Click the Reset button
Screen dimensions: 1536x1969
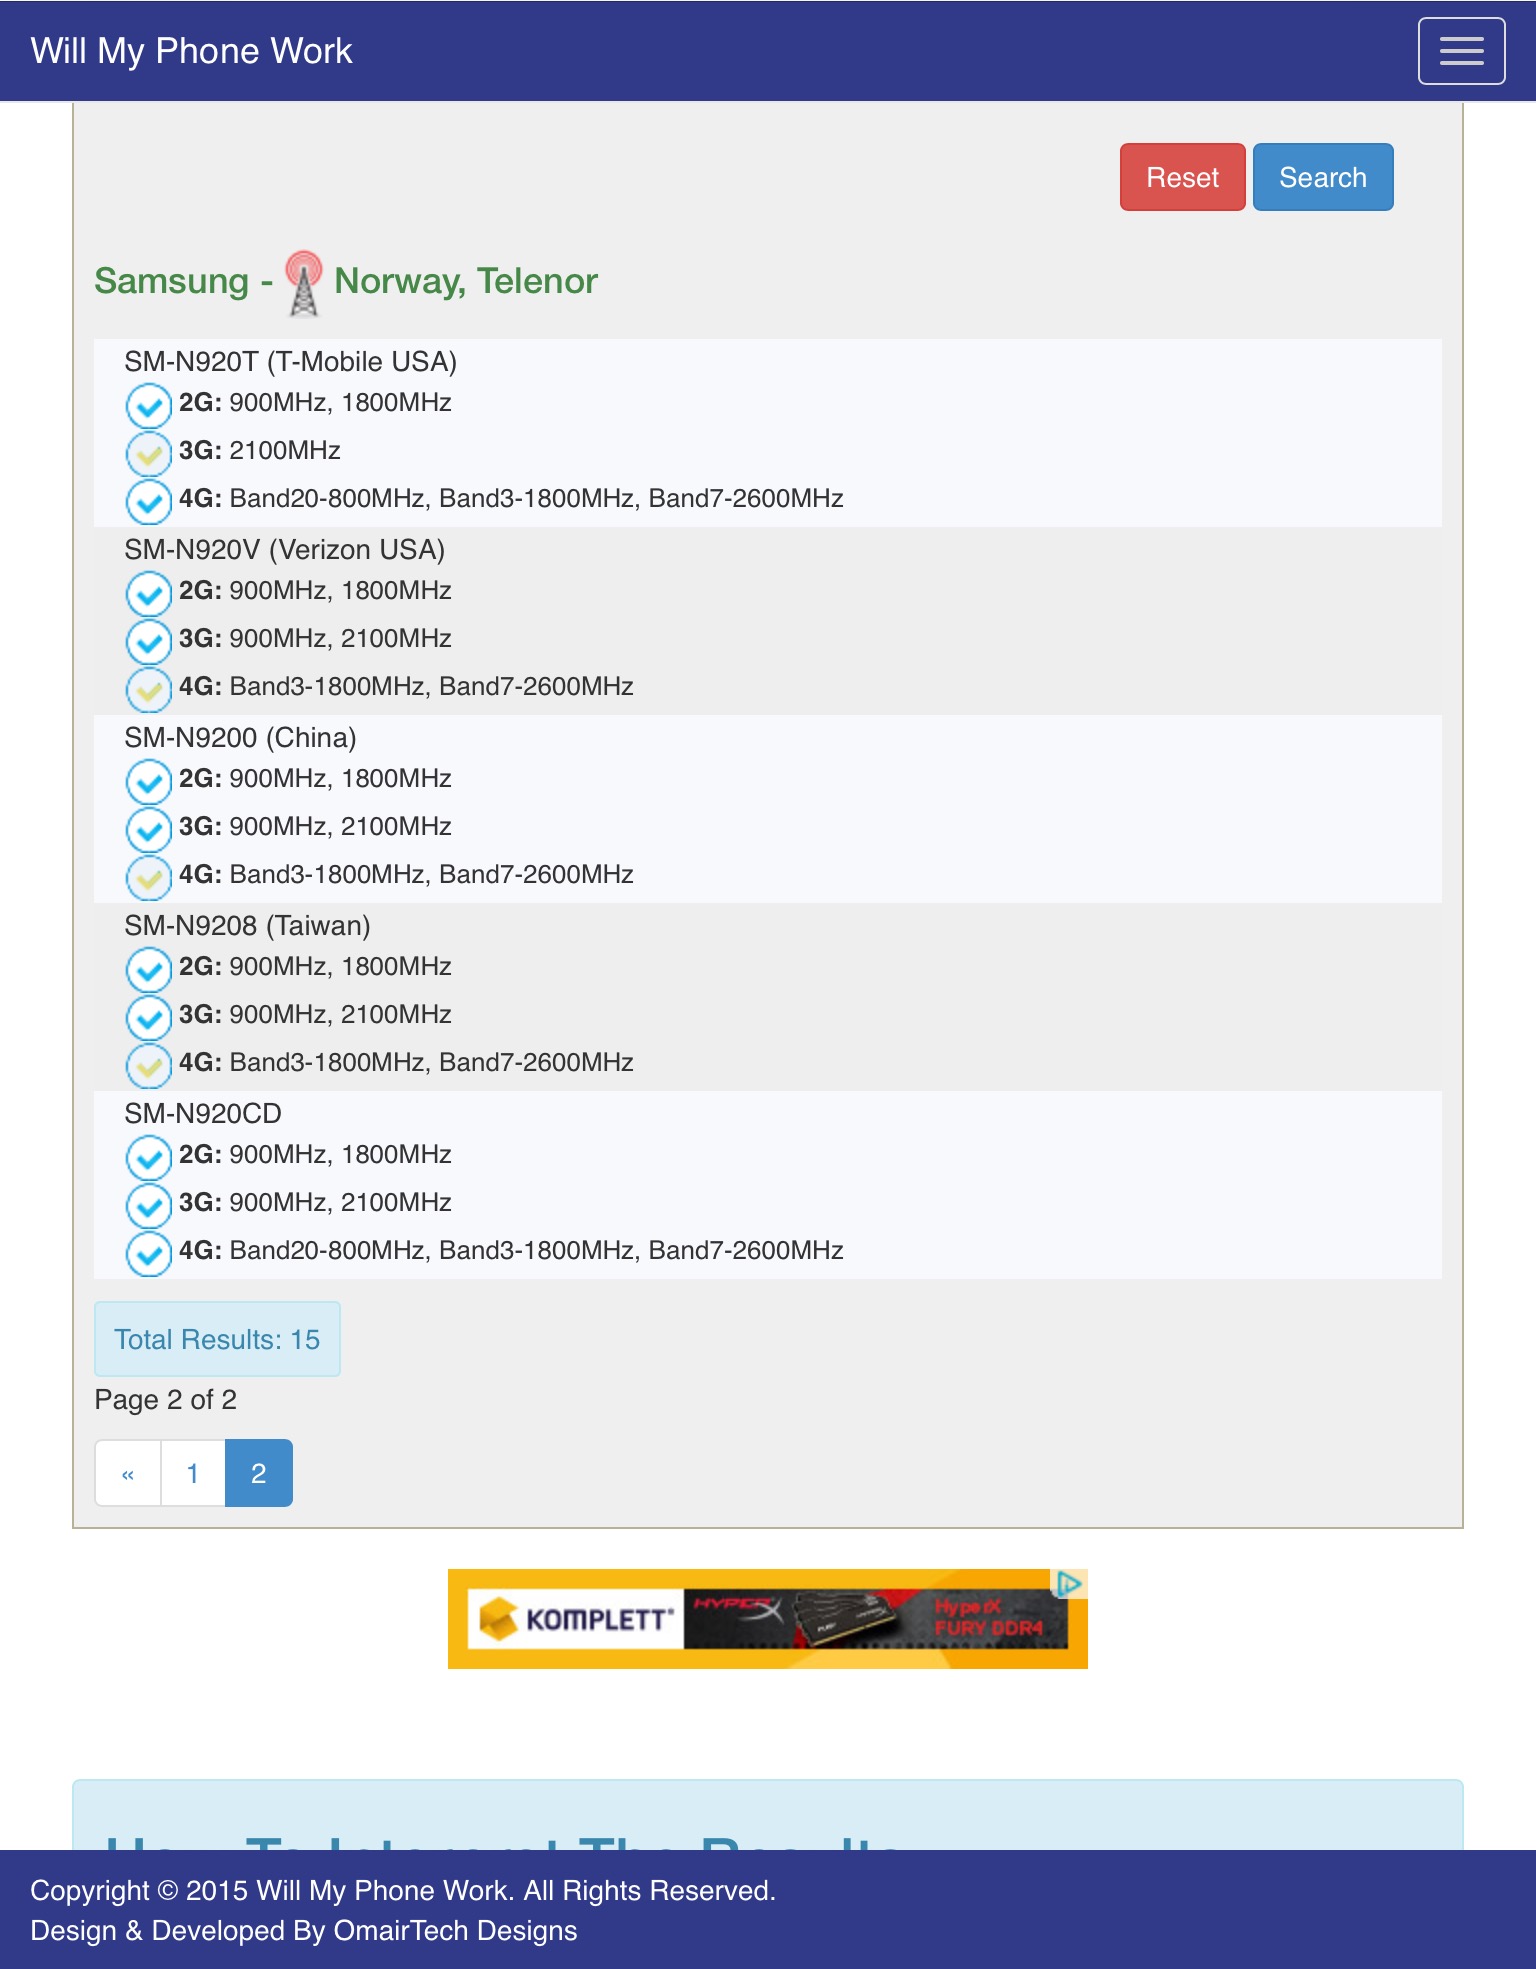[x=1182, y=177]
